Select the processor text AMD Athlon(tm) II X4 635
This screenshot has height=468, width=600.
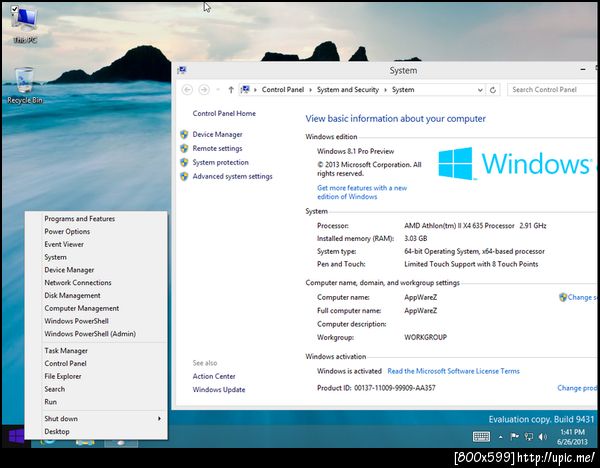459,226
